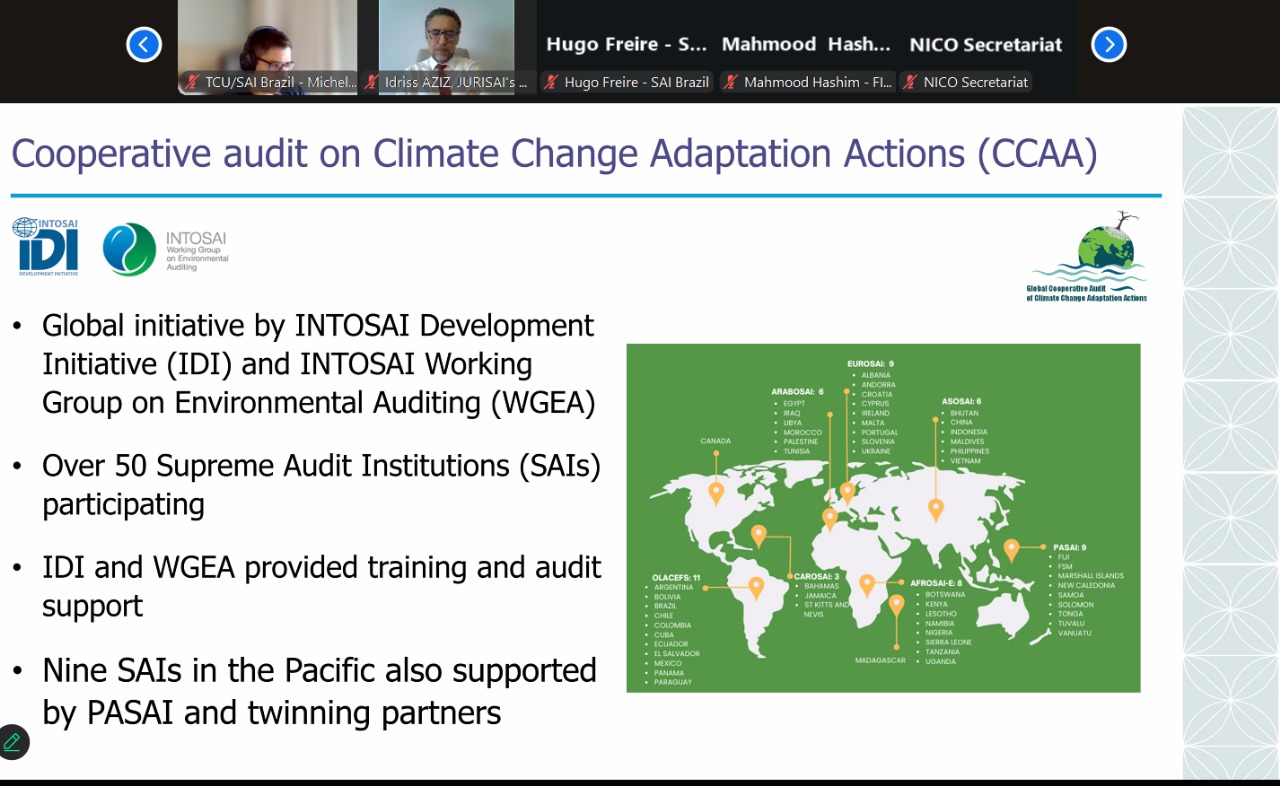Image resolution: width=1280 pixels, height=786 pixels.
Task: Open the green annotation pencil icon
Action: pos(13,742)
